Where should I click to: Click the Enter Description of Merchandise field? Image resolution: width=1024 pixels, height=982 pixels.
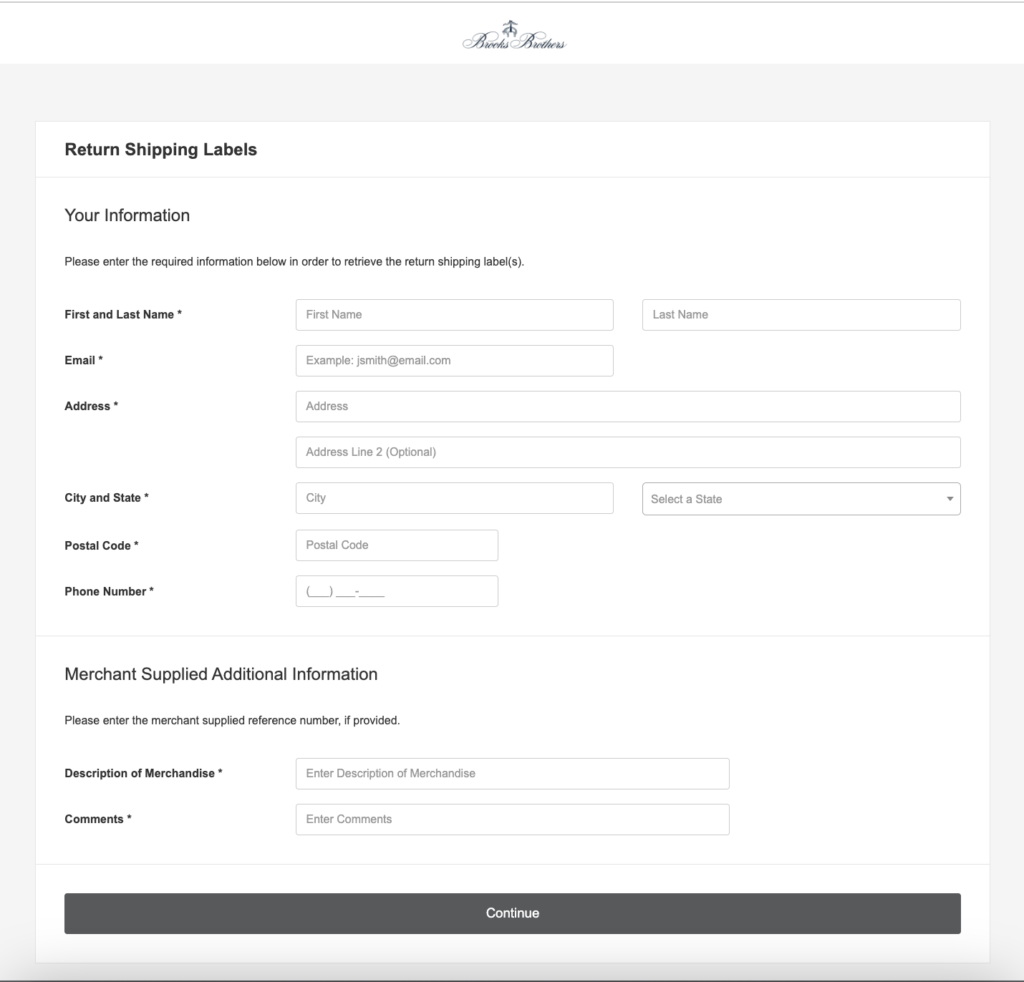512,773
